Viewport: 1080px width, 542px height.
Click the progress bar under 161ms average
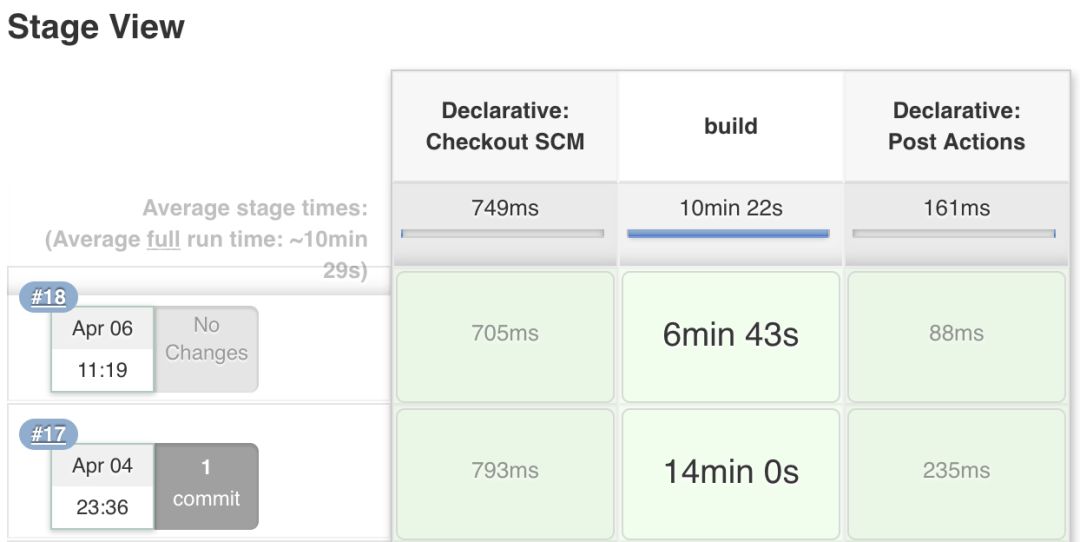click(x=954, y=234)
